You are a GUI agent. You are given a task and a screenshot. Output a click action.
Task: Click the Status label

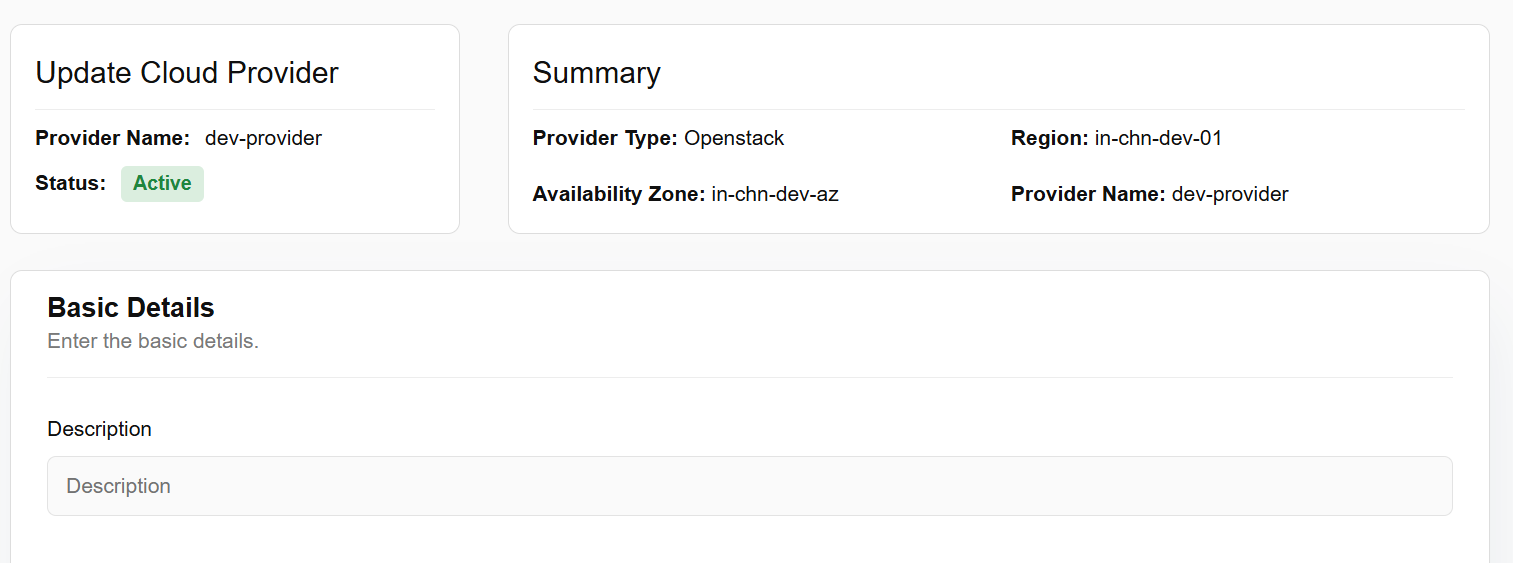tap(70, 183)
